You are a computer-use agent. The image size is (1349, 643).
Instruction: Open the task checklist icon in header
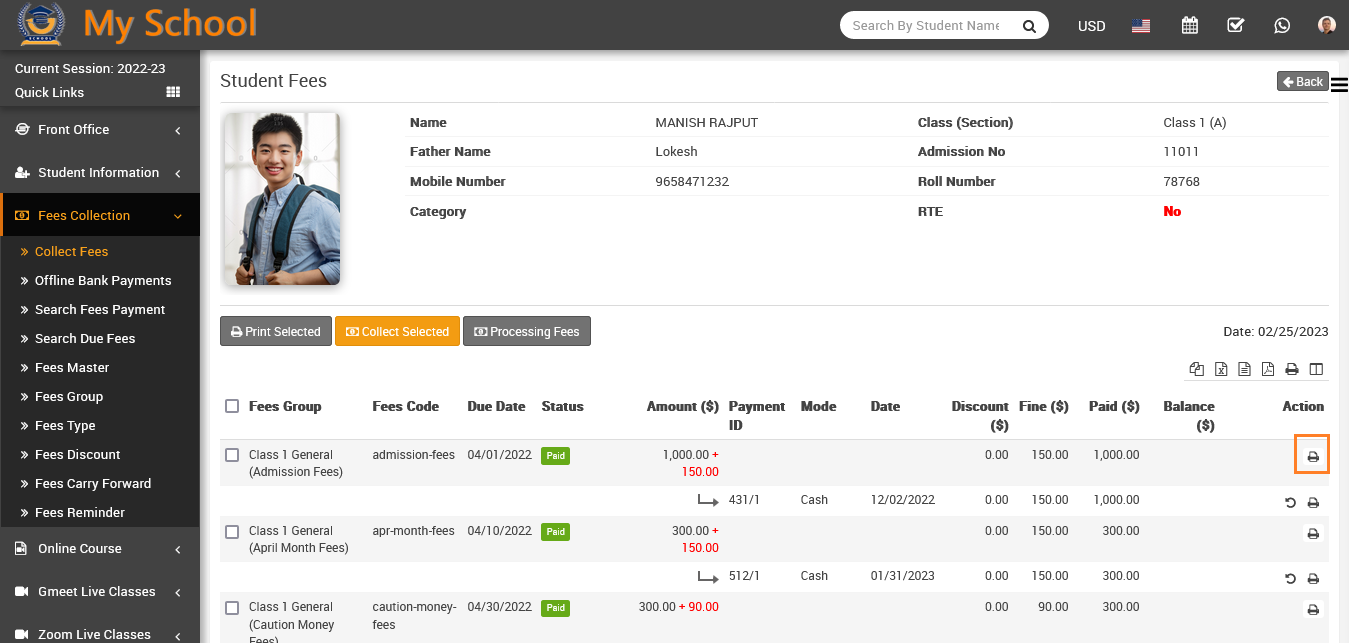point(1235,25)
